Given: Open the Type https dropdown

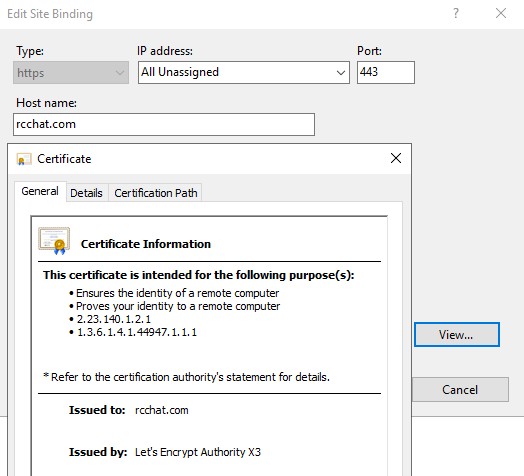Looking at the screenshot, I should [71, 73].
